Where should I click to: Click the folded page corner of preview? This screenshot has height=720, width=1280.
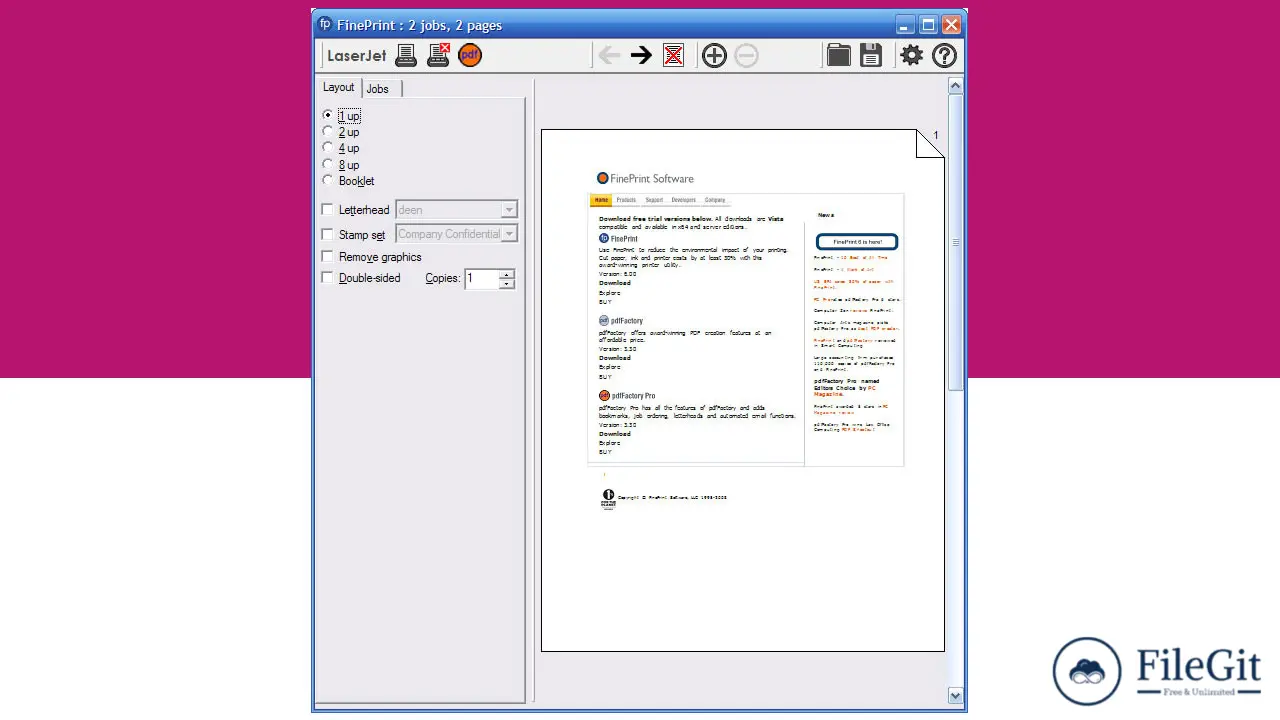[931, 143]
